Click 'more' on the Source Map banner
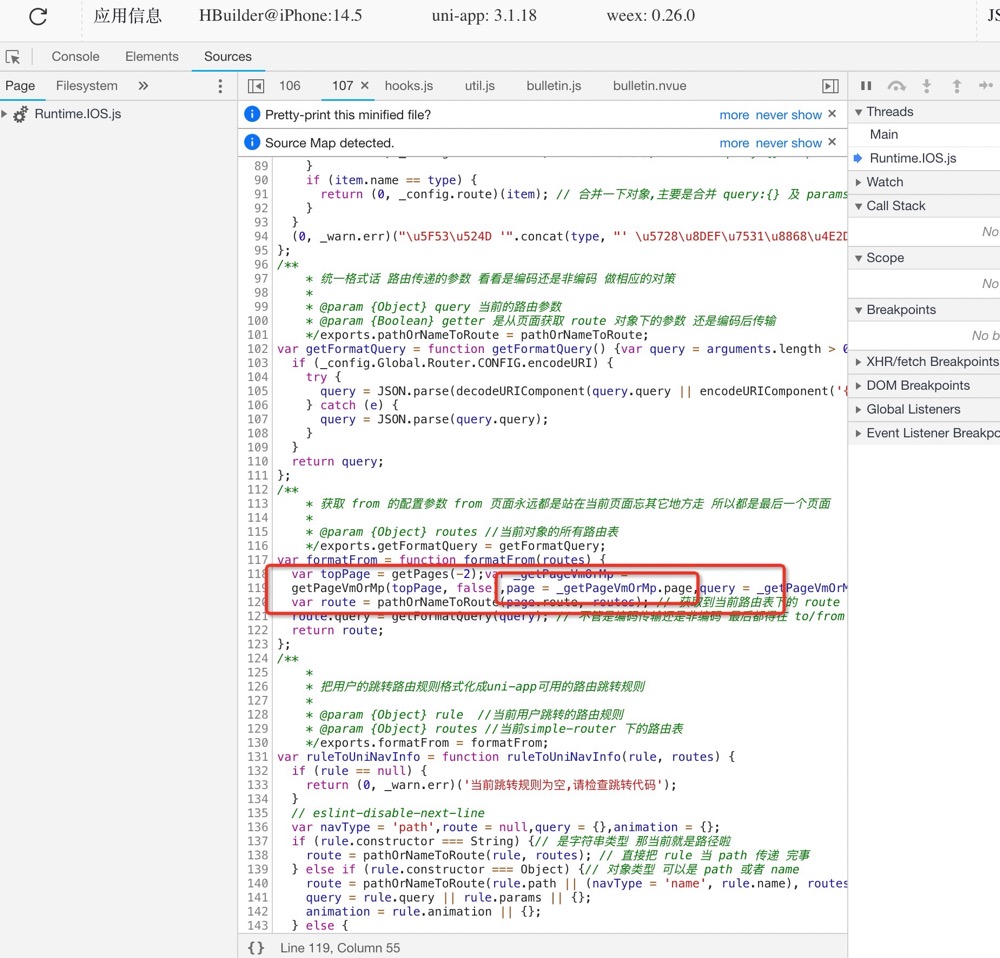The height and width of the screenshot is (958, 1000). (x=734, y=143)
